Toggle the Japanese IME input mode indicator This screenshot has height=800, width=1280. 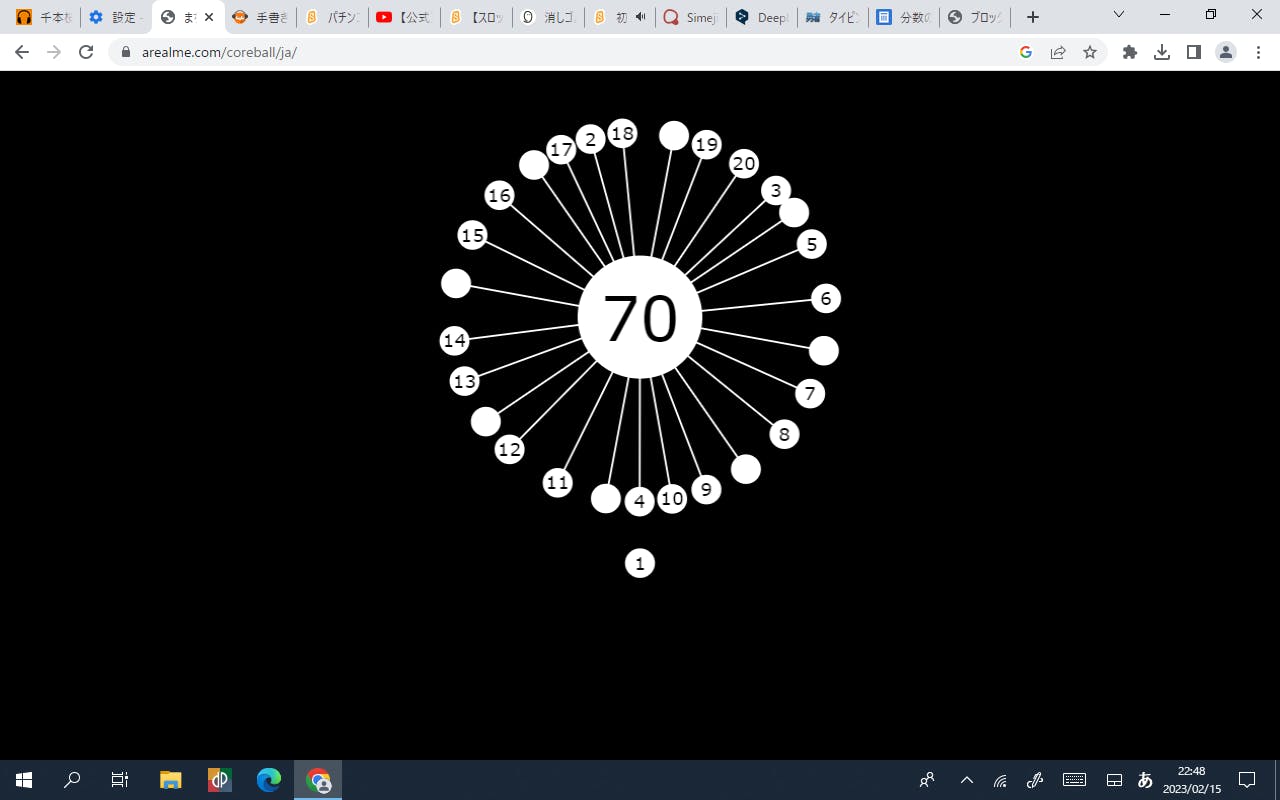[1145, 780]
